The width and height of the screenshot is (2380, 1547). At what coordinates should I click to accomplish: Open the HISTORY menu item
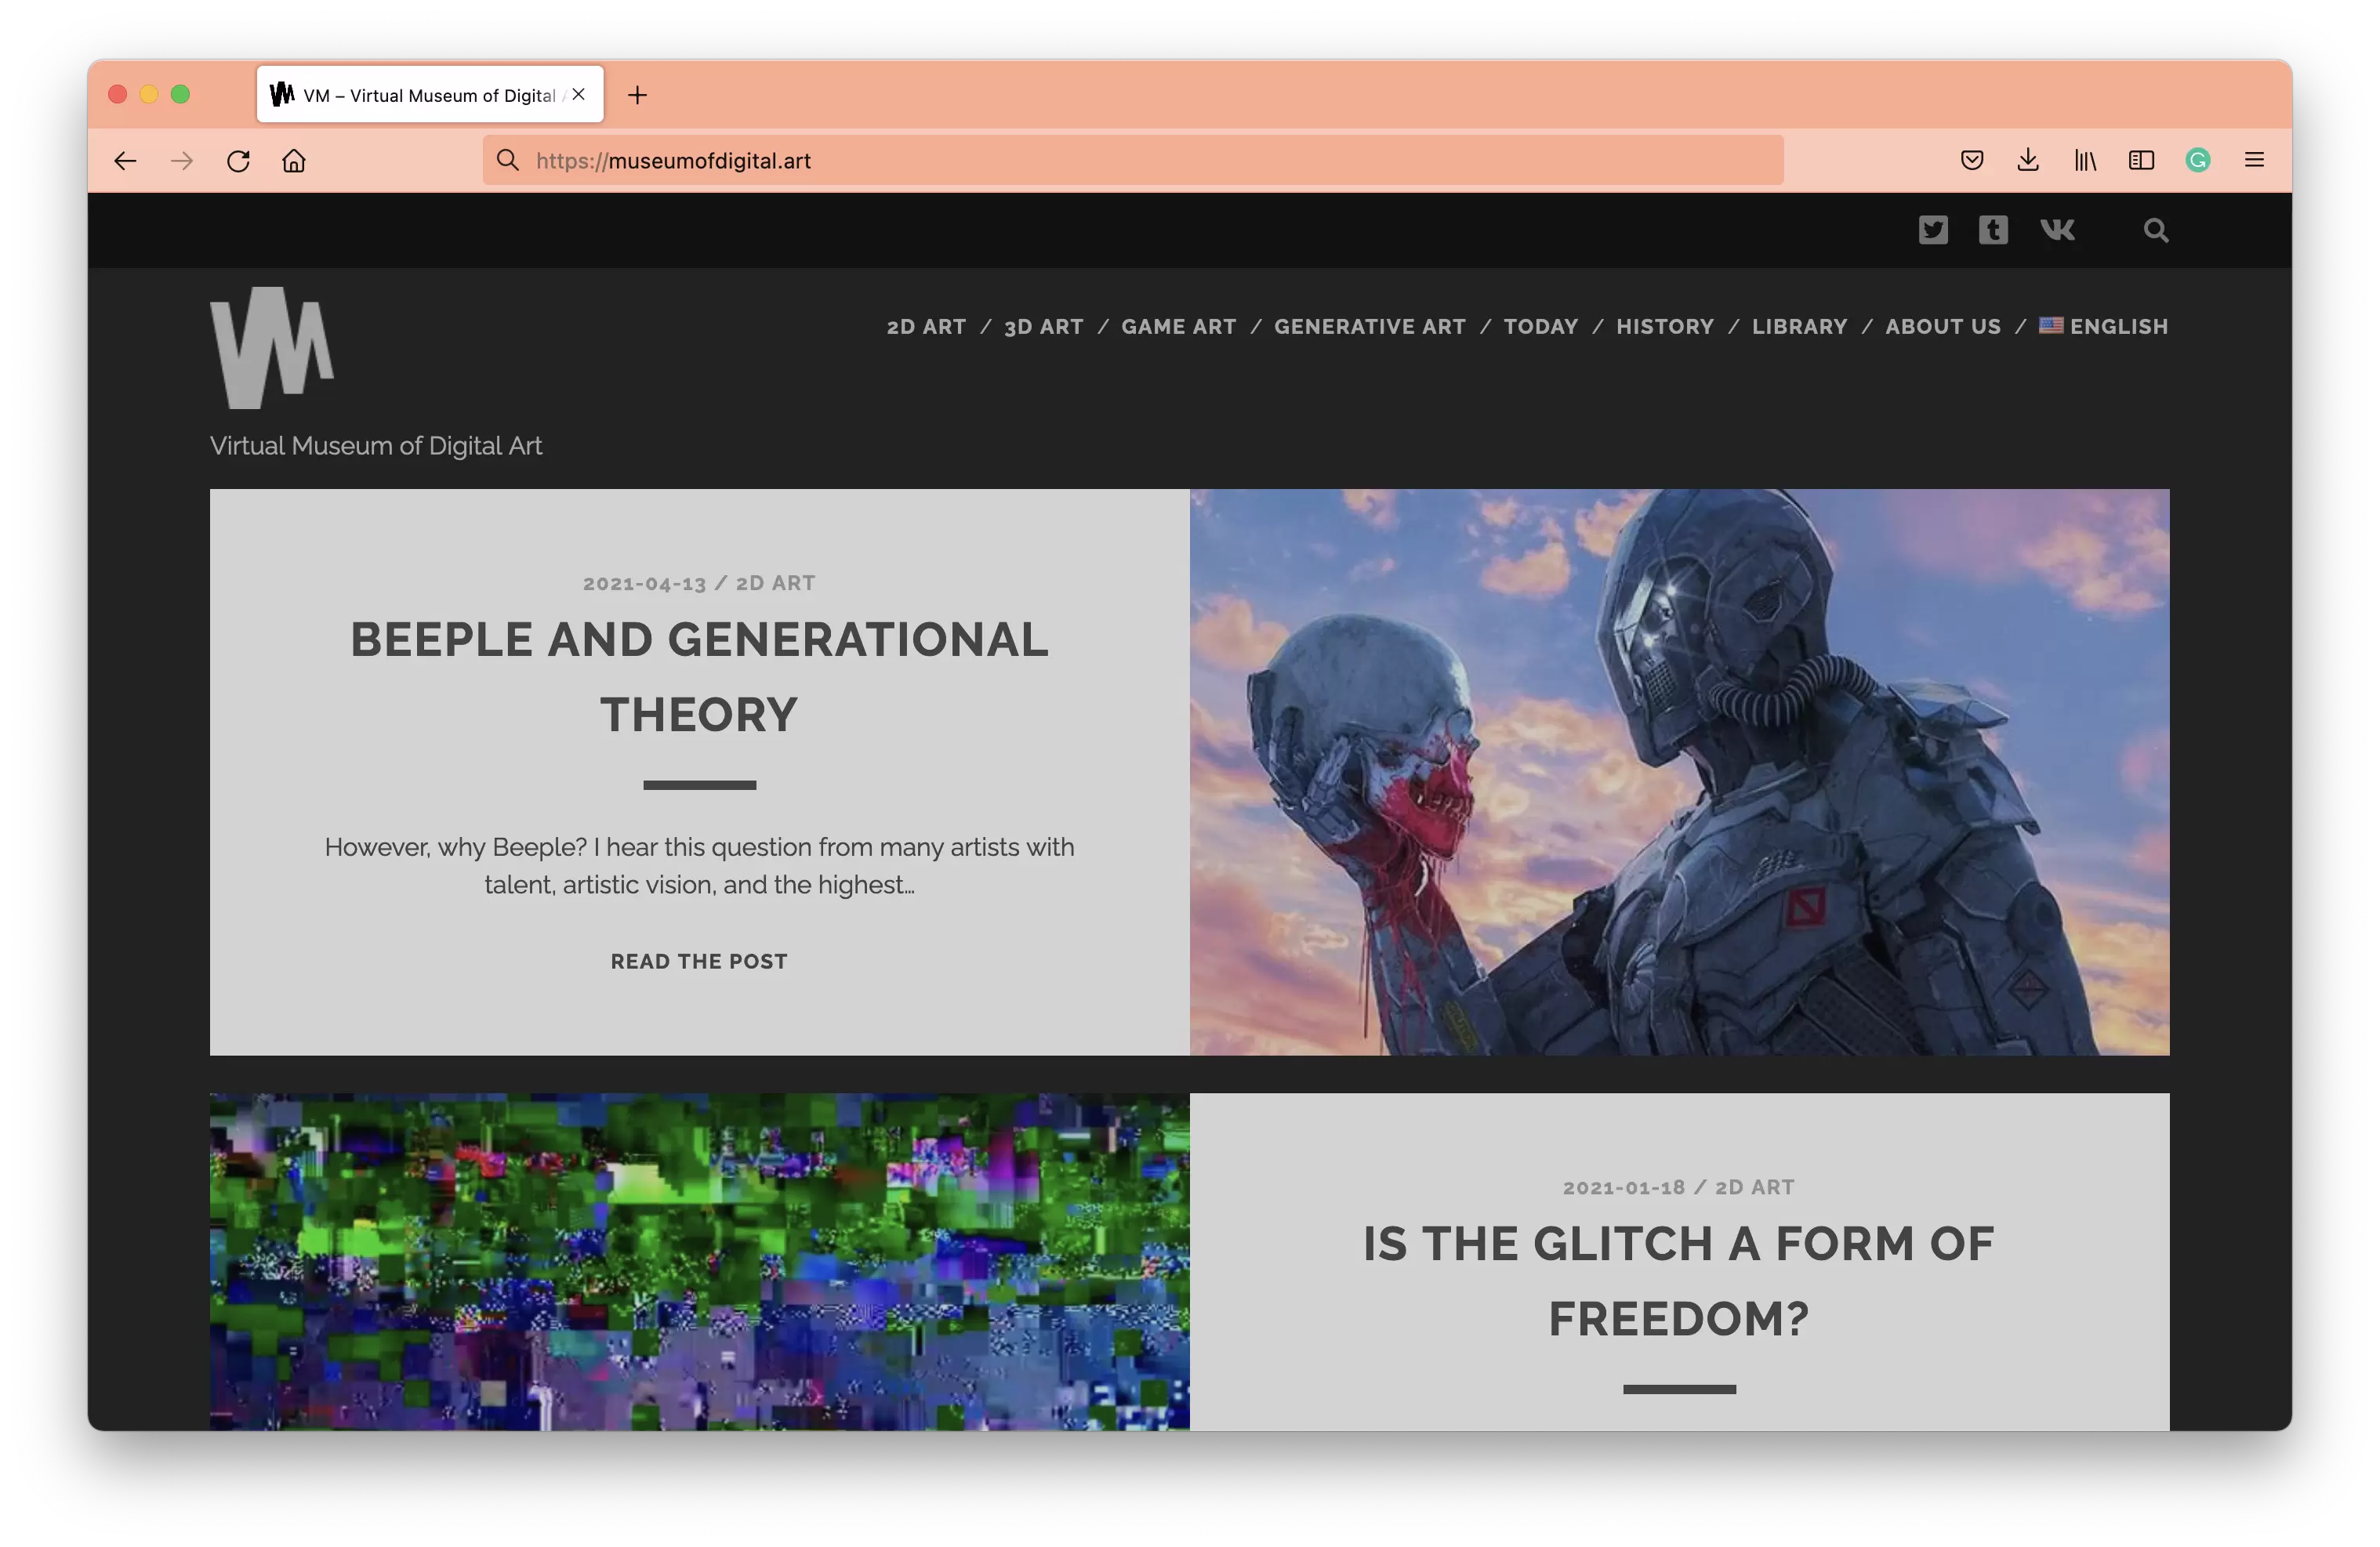pyautogui.click(x=1664, y=327)
